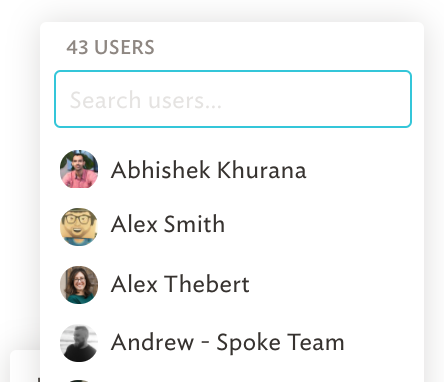Image resolution: width=444 pixels, height=382 pixels.
Task: Select Alex Smith in the list
Action: tap(168, 224)
